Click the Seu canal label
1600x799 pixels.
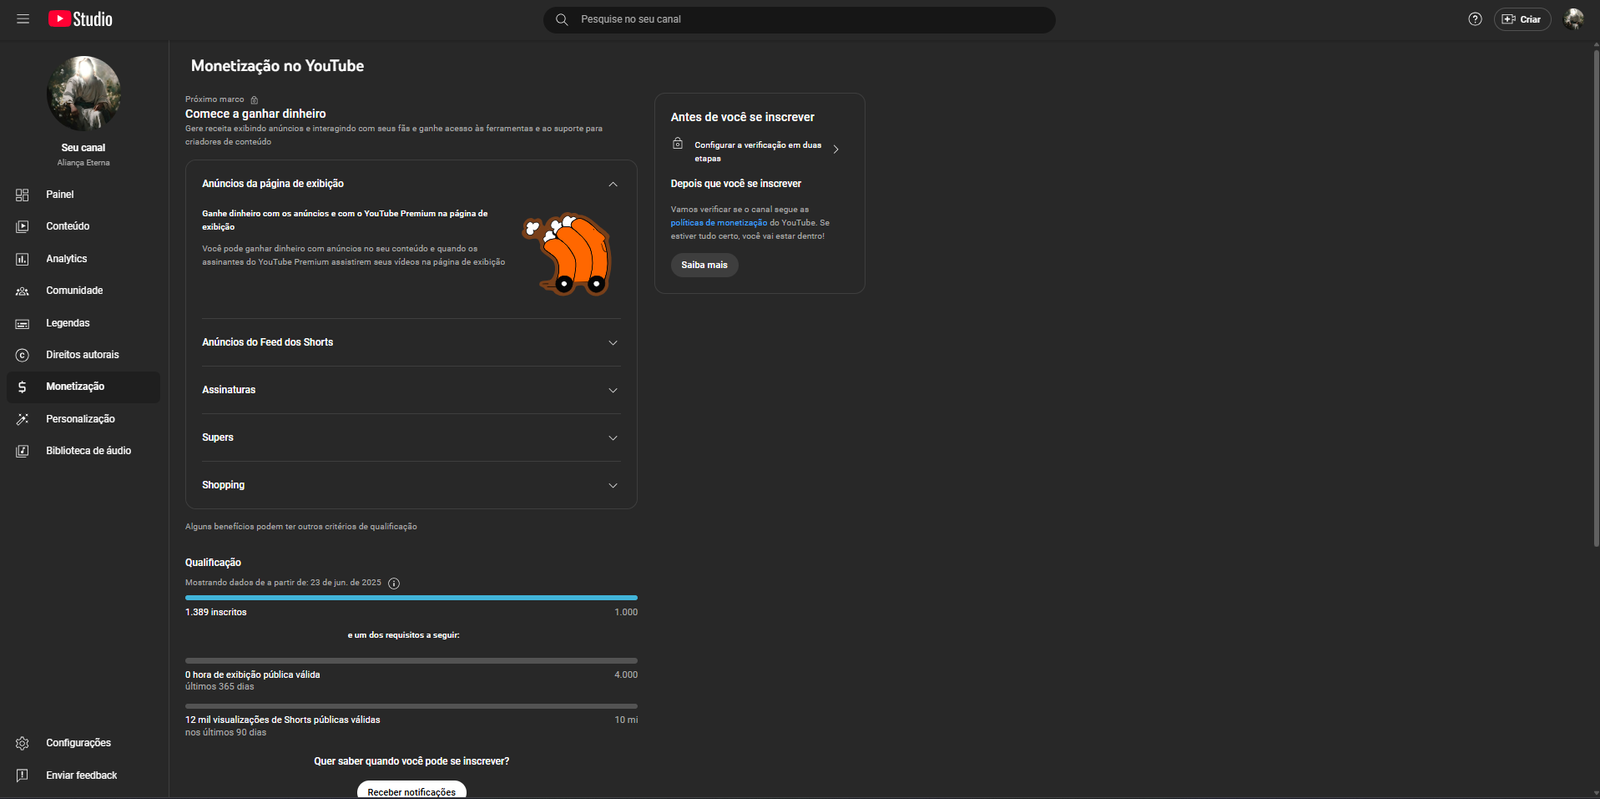click(84, 148)
